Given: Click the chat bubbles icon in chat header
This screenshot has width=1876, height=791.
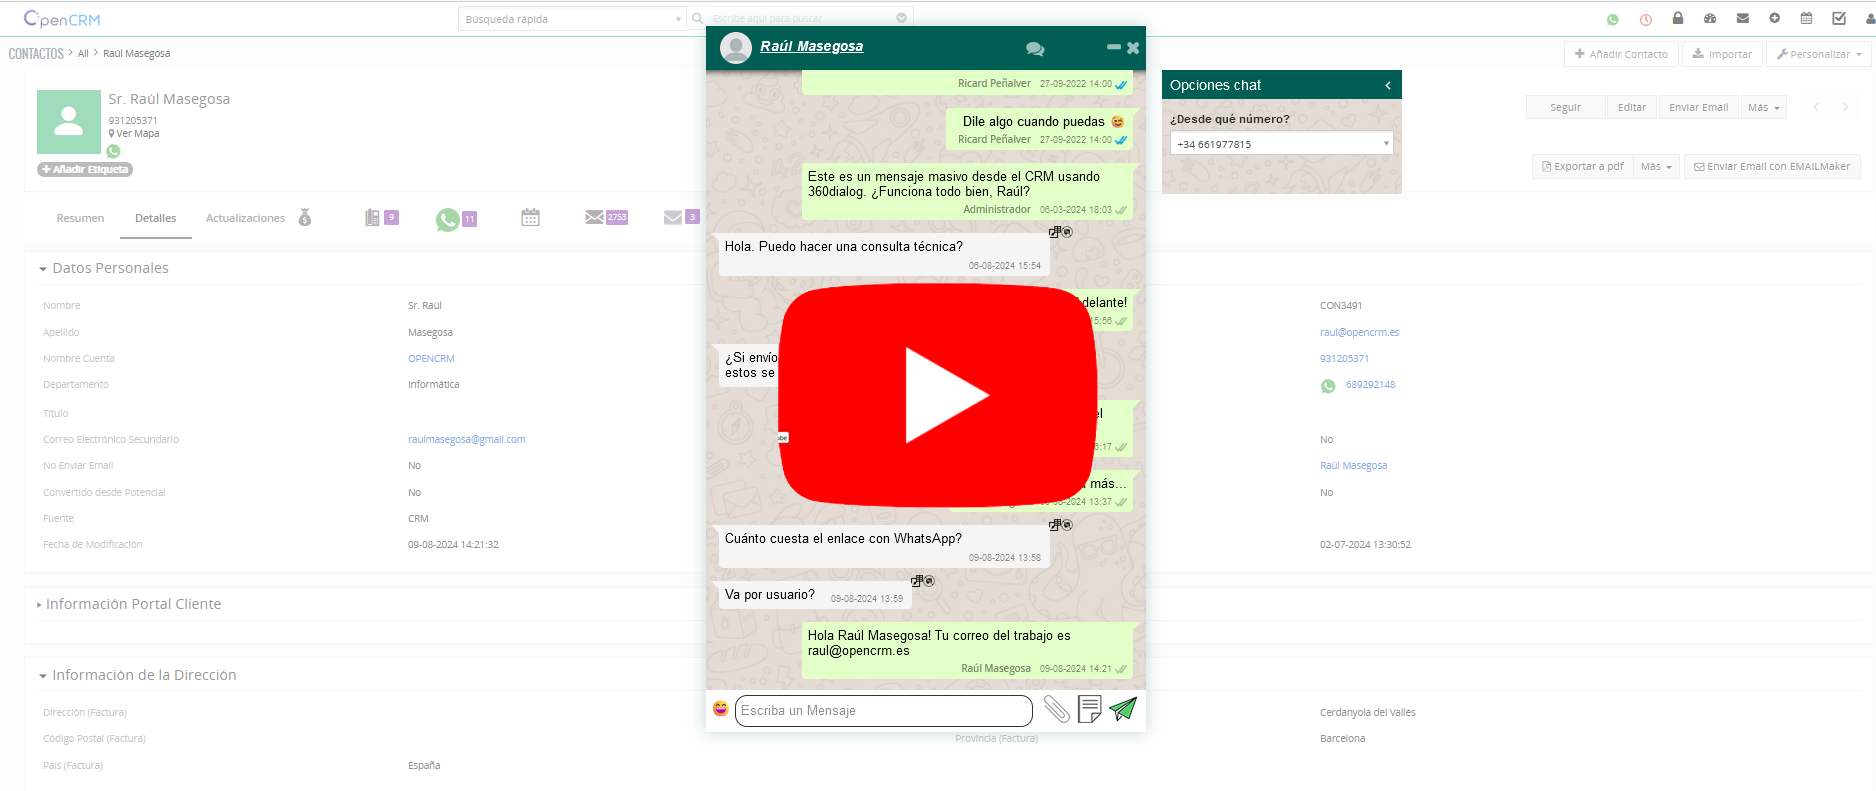Looking at the screenshot, I should 1035,49.
